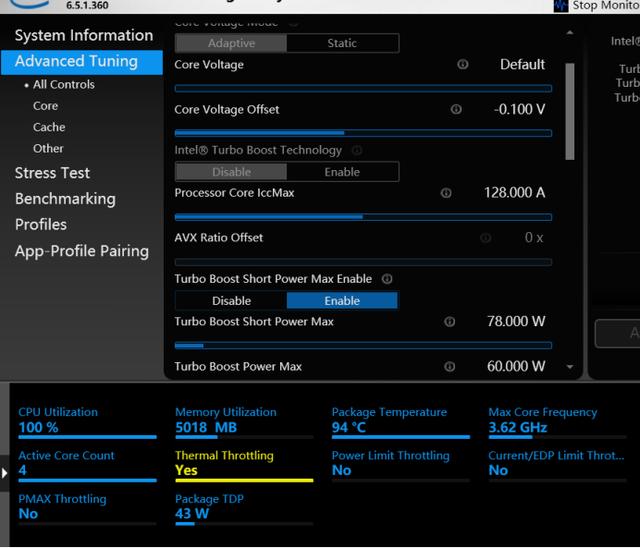Screen dimensions: 640x548
Task: Click the Power Limit Throttling monitor reading
Action: pos(401,465)
